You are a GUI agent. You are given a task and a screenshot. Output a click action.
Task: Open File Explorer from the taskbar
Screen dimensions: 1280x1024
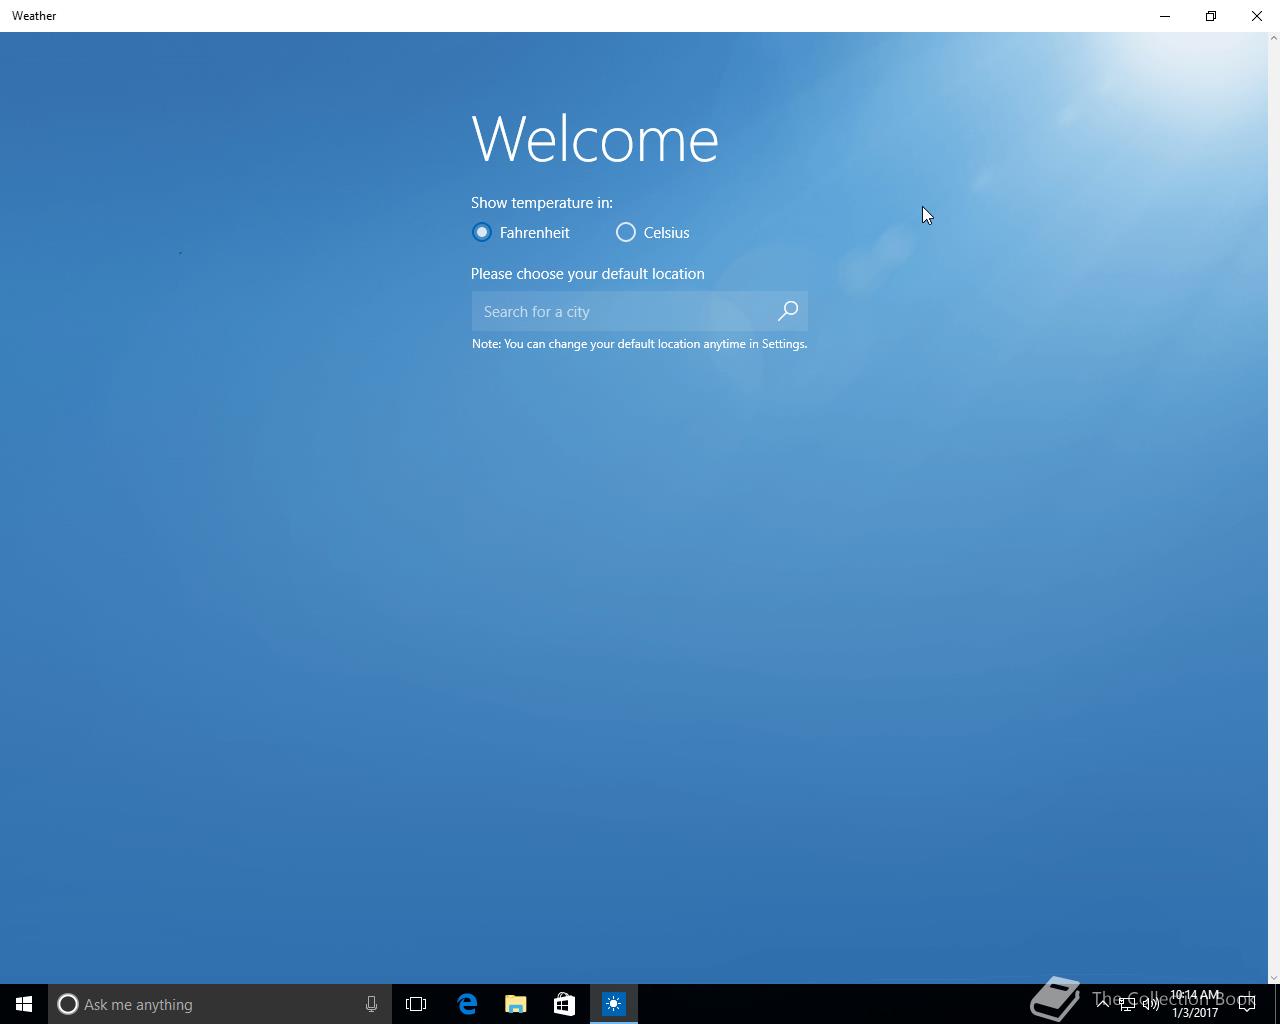click(x=516, y=1004)
